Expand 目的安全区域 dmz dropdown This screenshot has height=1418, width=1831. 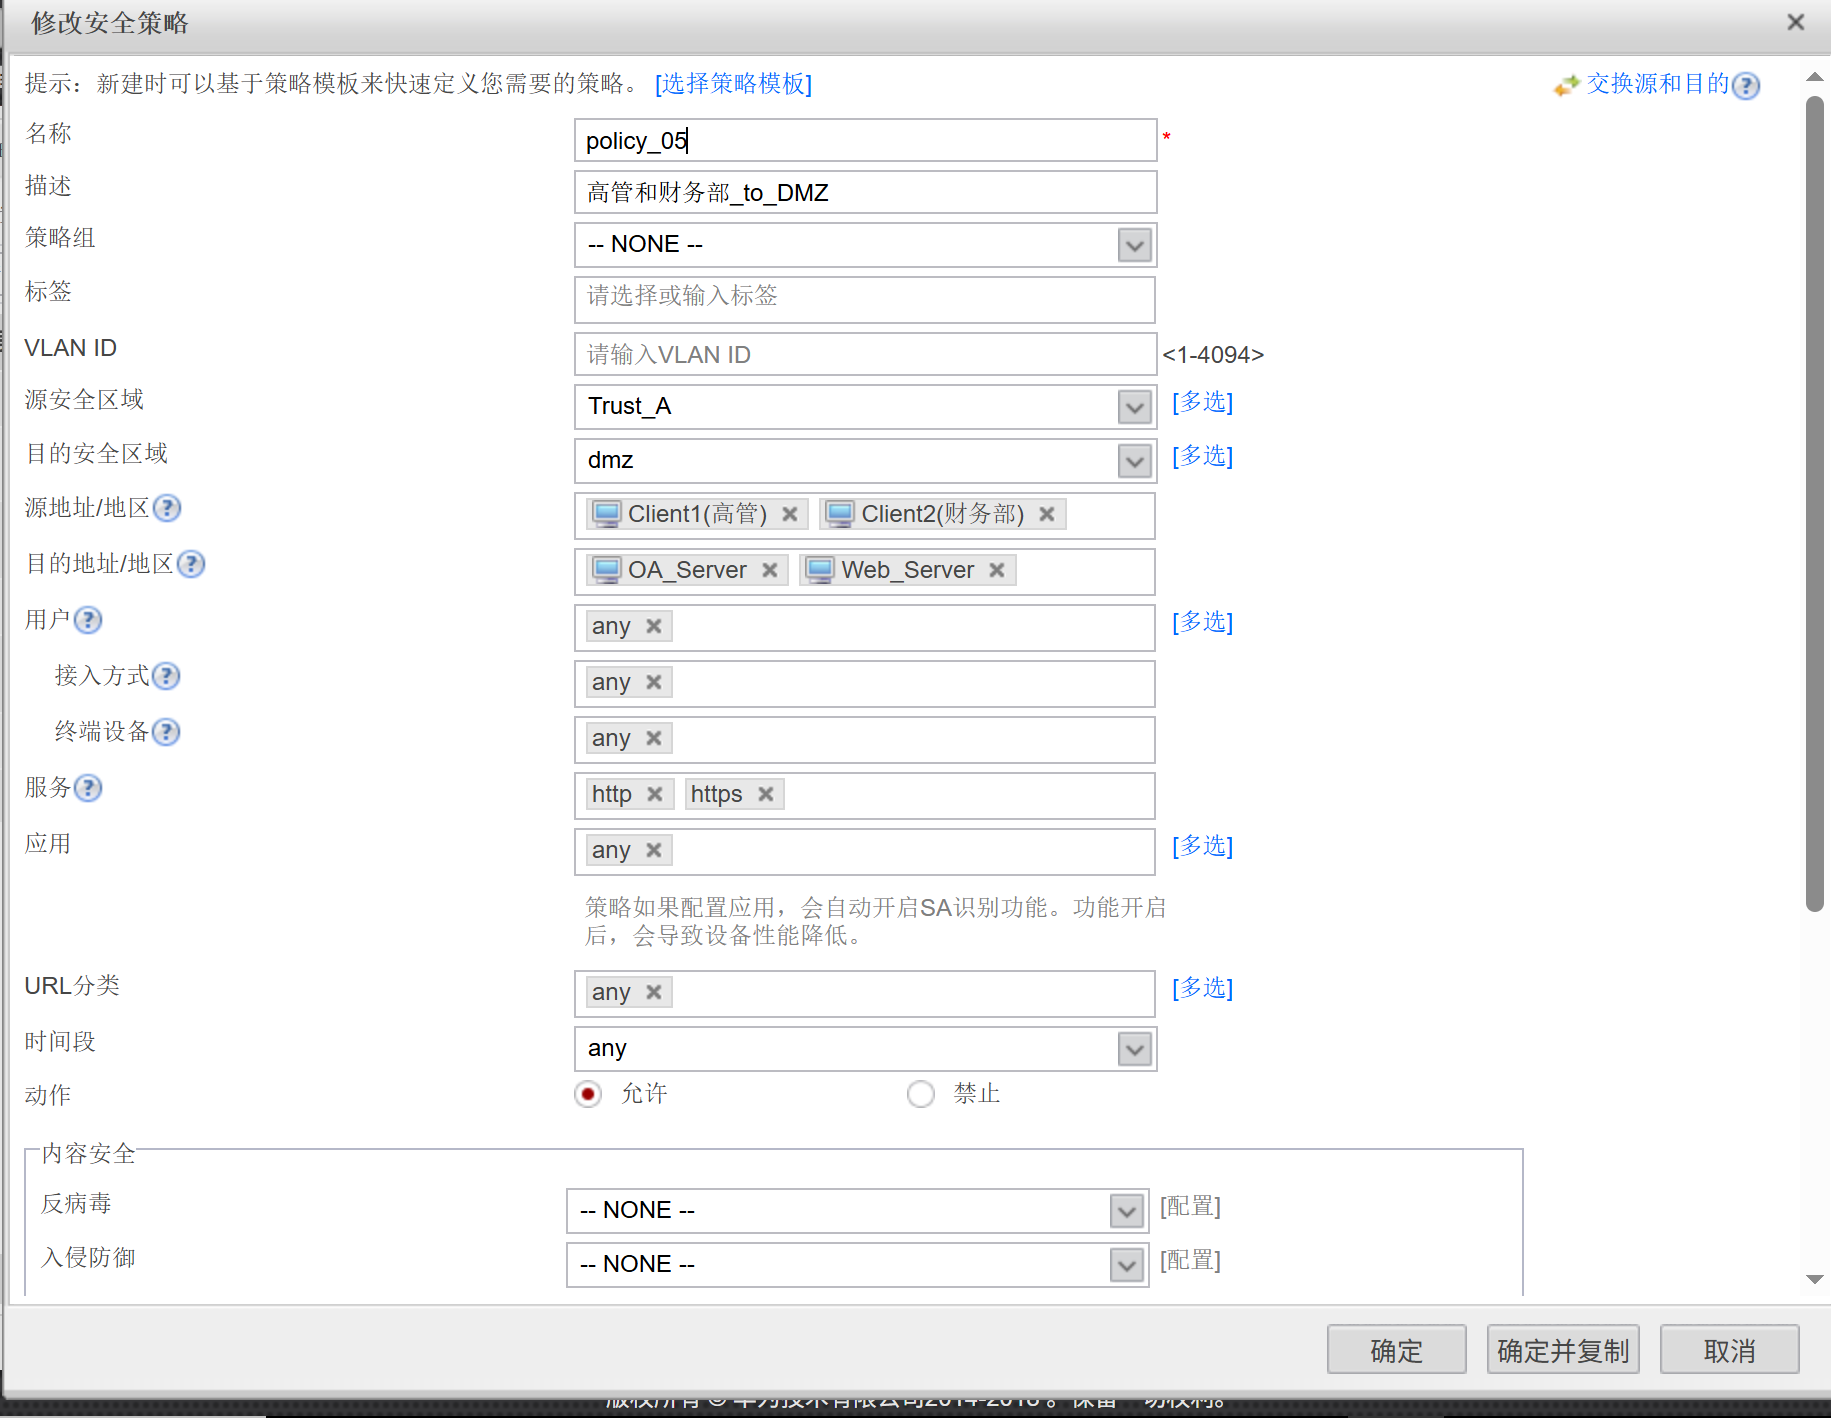click(1135, 461)
